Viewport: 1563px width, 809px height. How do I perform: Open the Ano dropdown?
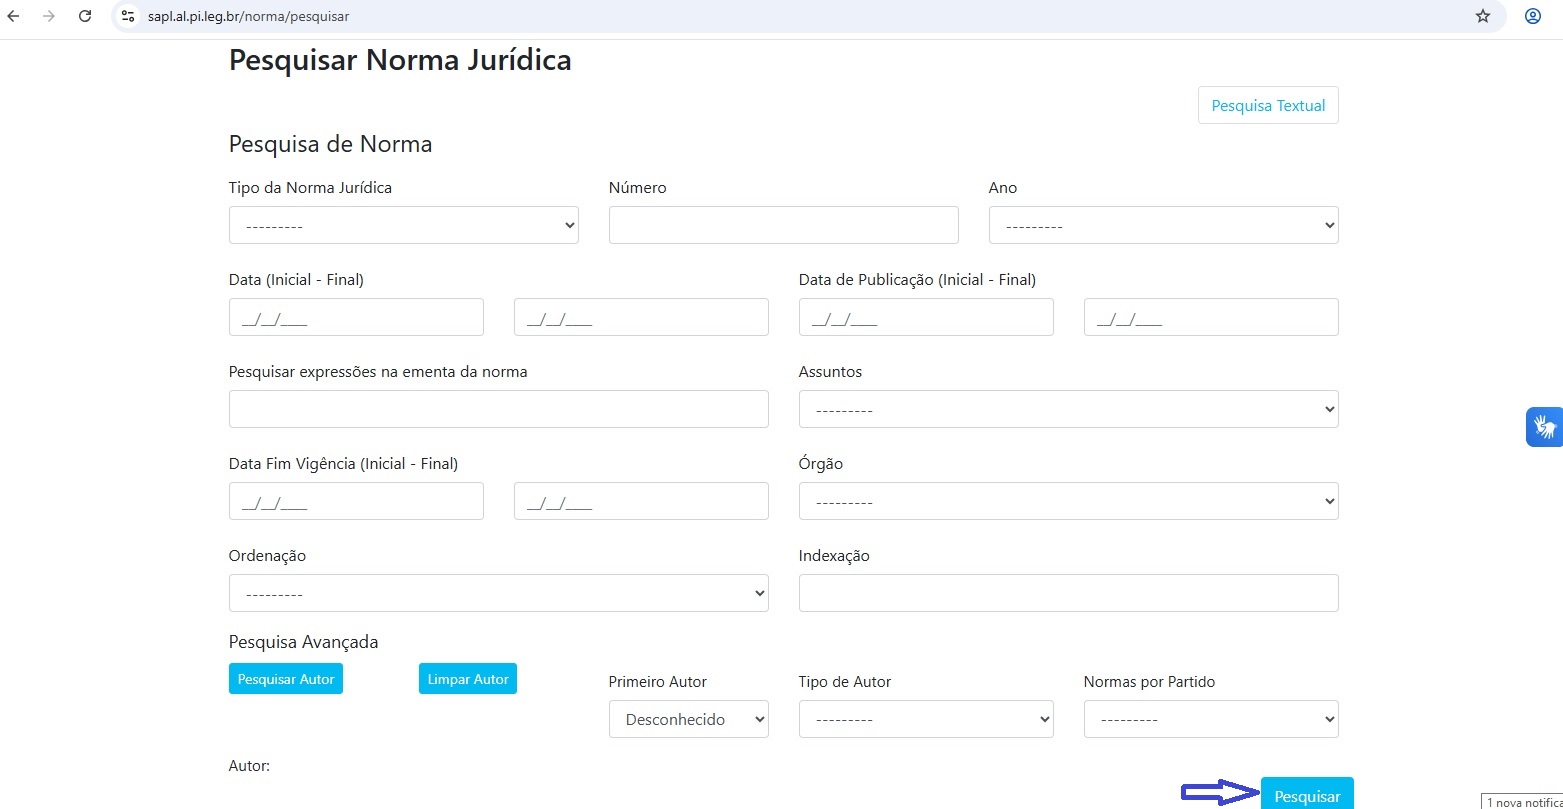click(1162, 225)
